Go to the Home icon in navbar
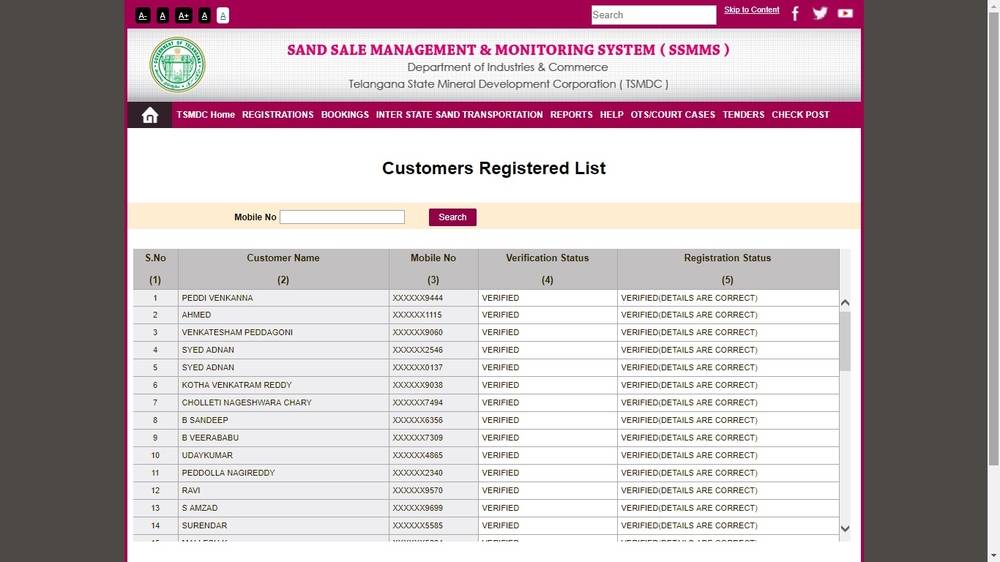This screenshot has width=1000, height=562. 150,115
